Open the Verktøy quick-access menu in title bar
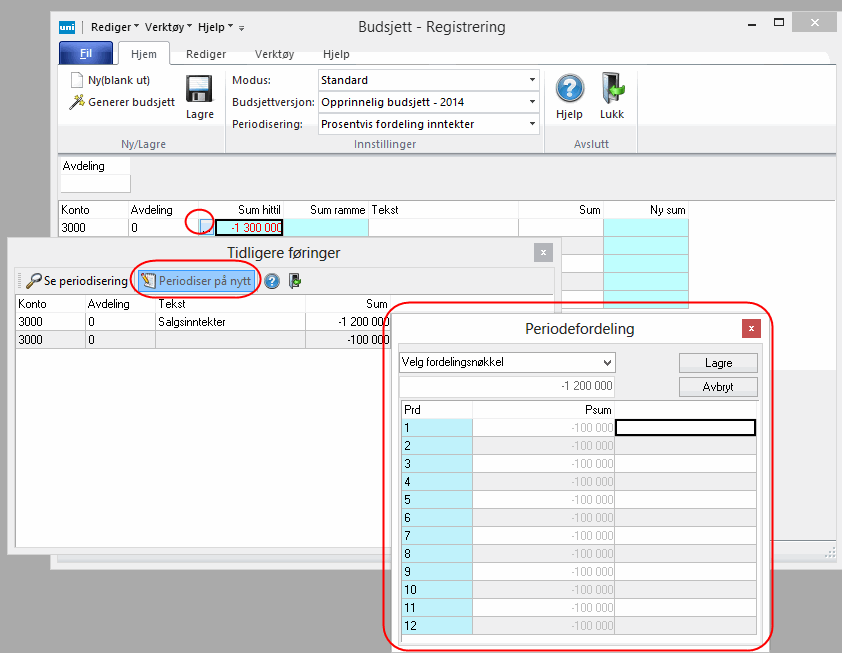842x653 pixels. (x=168, y=27)
